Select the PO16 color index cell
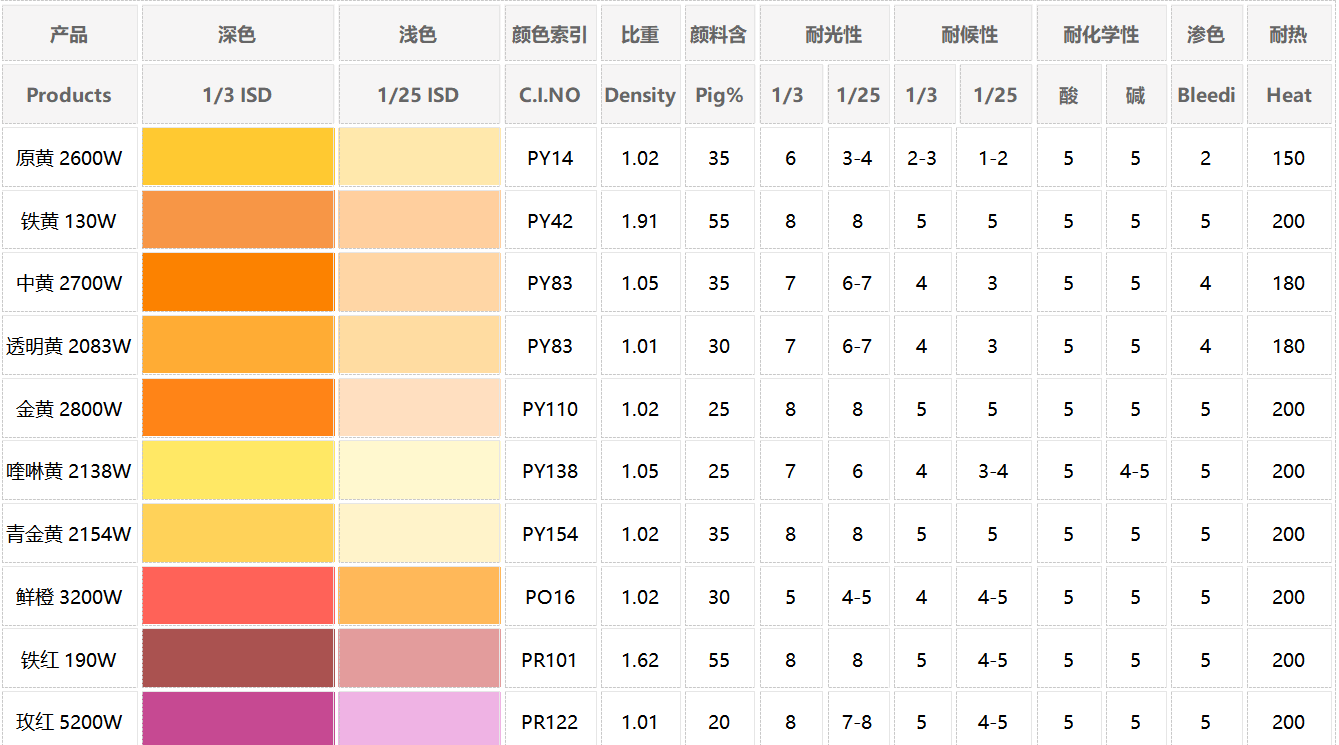 pyautogui.click(x=550, y=596)
